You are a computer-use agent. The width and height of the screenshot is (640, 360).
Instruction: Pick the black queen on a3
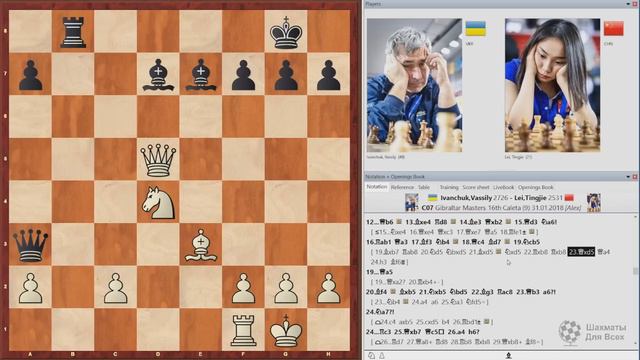(30, 245)
